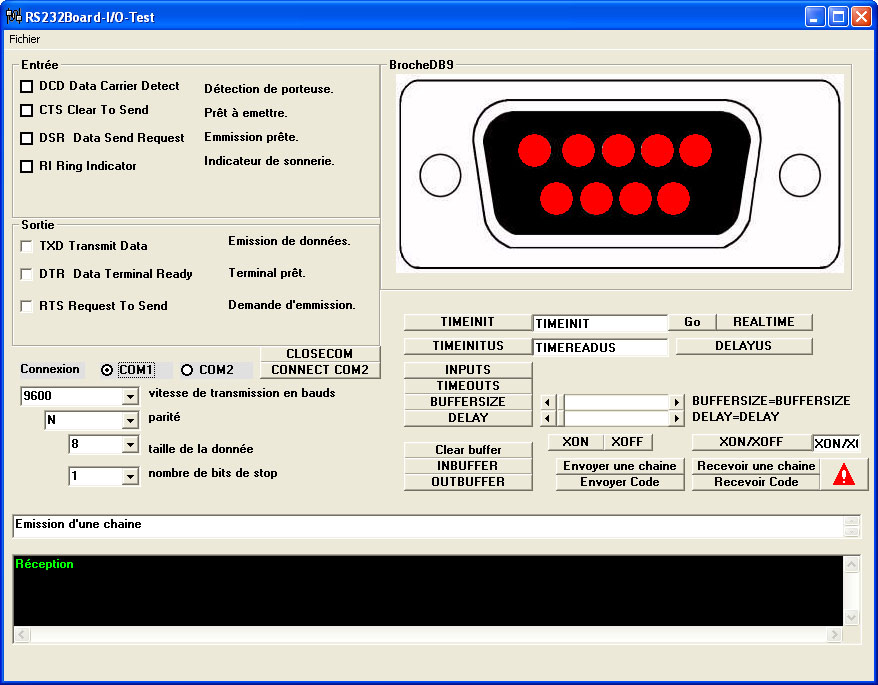Click Envoyer une chaine button
The width and height of the screenshot is (878, 685).
620,466
